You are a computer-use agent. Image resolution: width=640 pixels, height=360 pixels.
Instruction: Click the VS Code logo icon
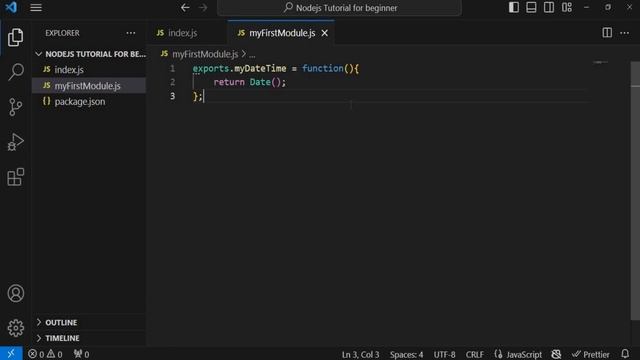click(x=11, y=7)
